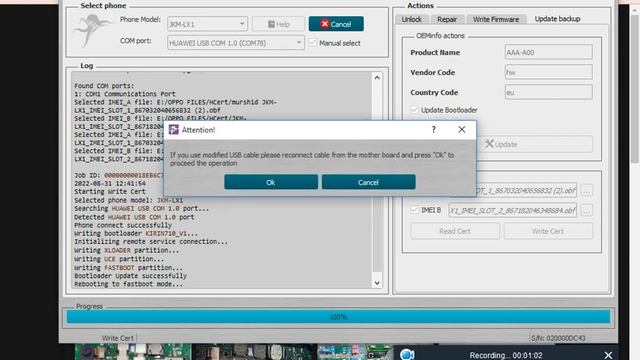Open the Phone Model dropdown JKM-LX1
This screenshot has height=360, width=640.
(x=207, y=24)
